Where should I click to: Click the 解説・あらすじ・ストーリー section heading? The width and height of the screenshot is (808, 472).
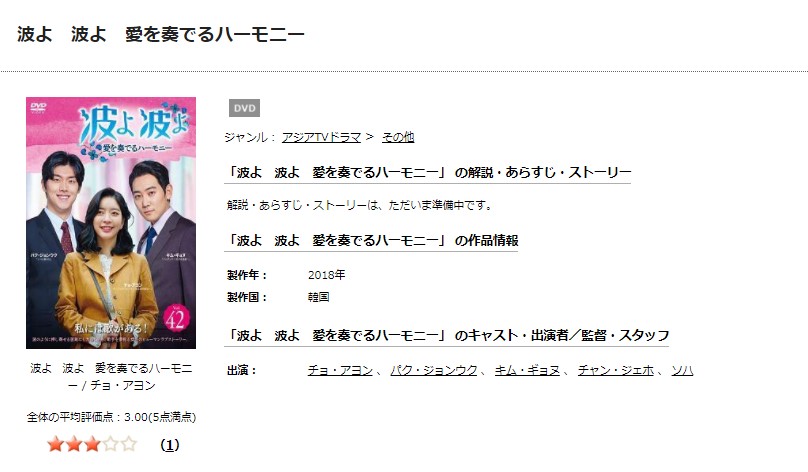tap(428, 173)
